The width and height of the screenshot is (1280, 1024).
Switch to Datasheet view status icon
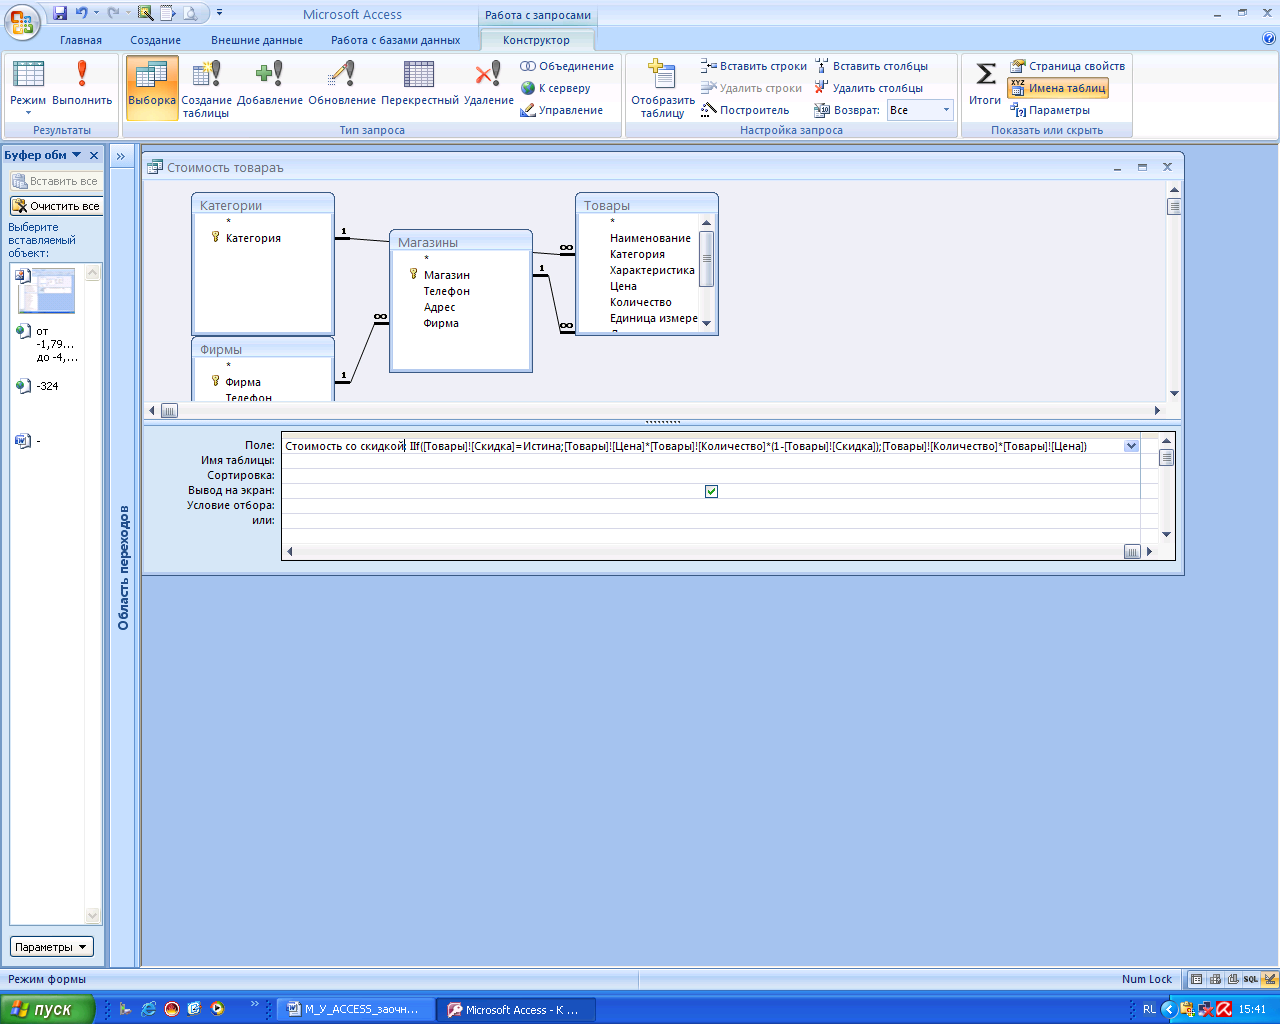click(1196, 980)
